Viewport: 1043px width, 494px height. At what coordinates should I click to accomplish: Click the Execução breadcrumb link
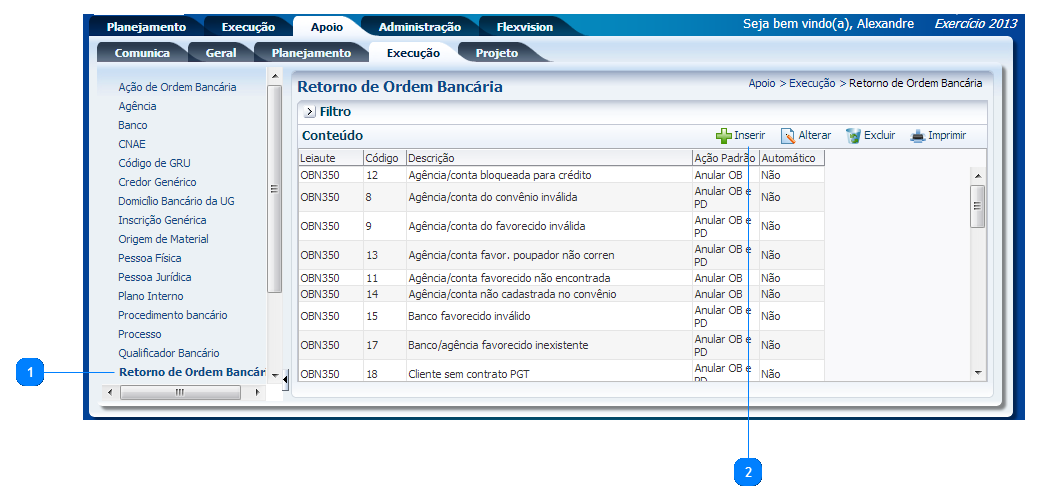tap(812, 84)
